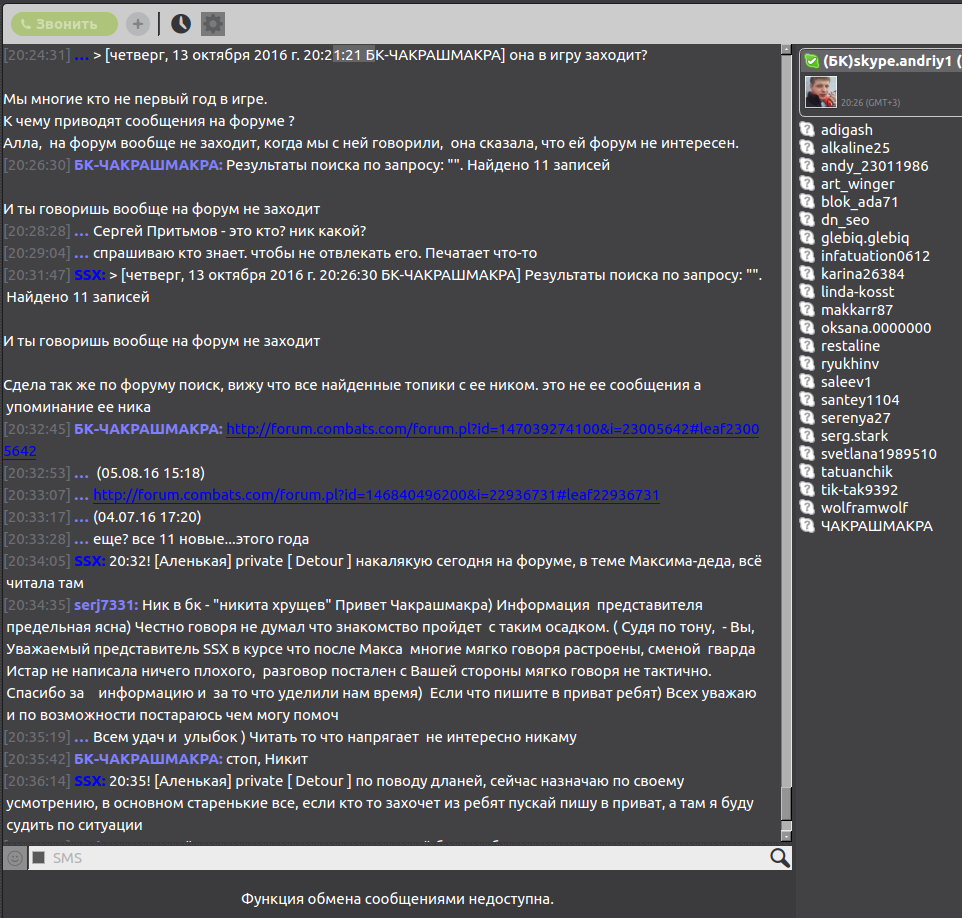Select participant name glebiq.glebiq
Image resolution: width=962 pixels, height=918 pixels.
point(865,238)
